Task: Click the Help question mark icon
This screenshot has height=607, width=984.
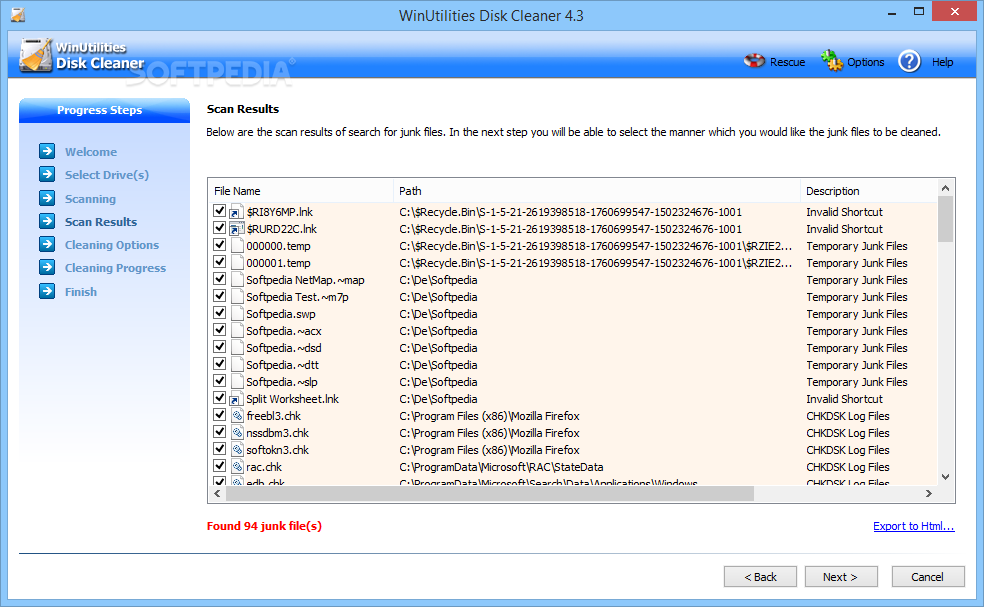Action: (x=909, y=61)
